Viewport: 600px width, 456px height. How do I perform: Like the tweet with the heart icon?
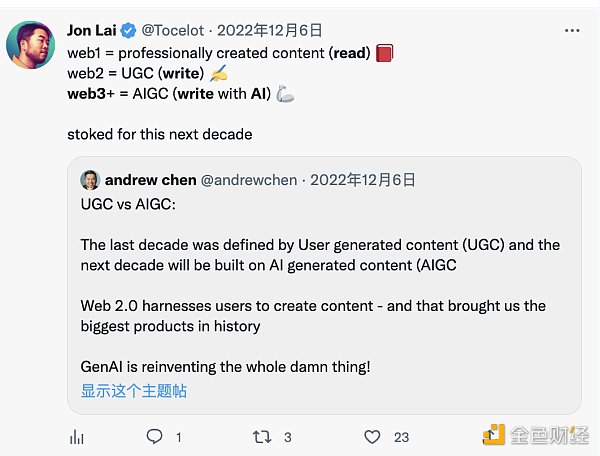pyautogui.click(x=372, y=436)
